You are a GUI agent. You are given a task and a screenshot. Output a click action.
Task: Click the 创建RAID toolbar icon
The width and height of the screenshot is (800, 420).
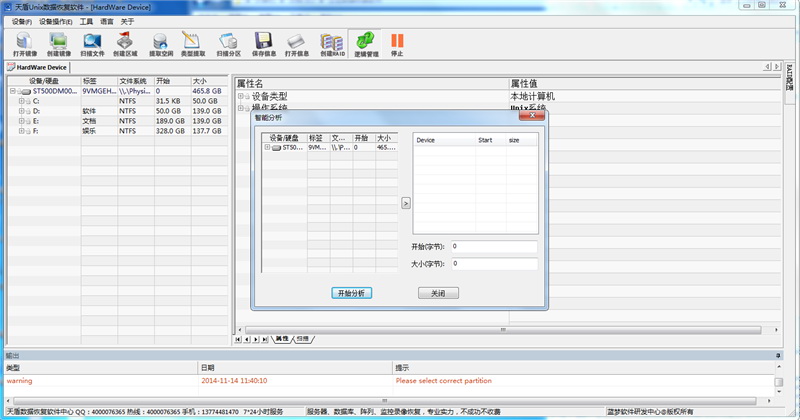[332, 44]
